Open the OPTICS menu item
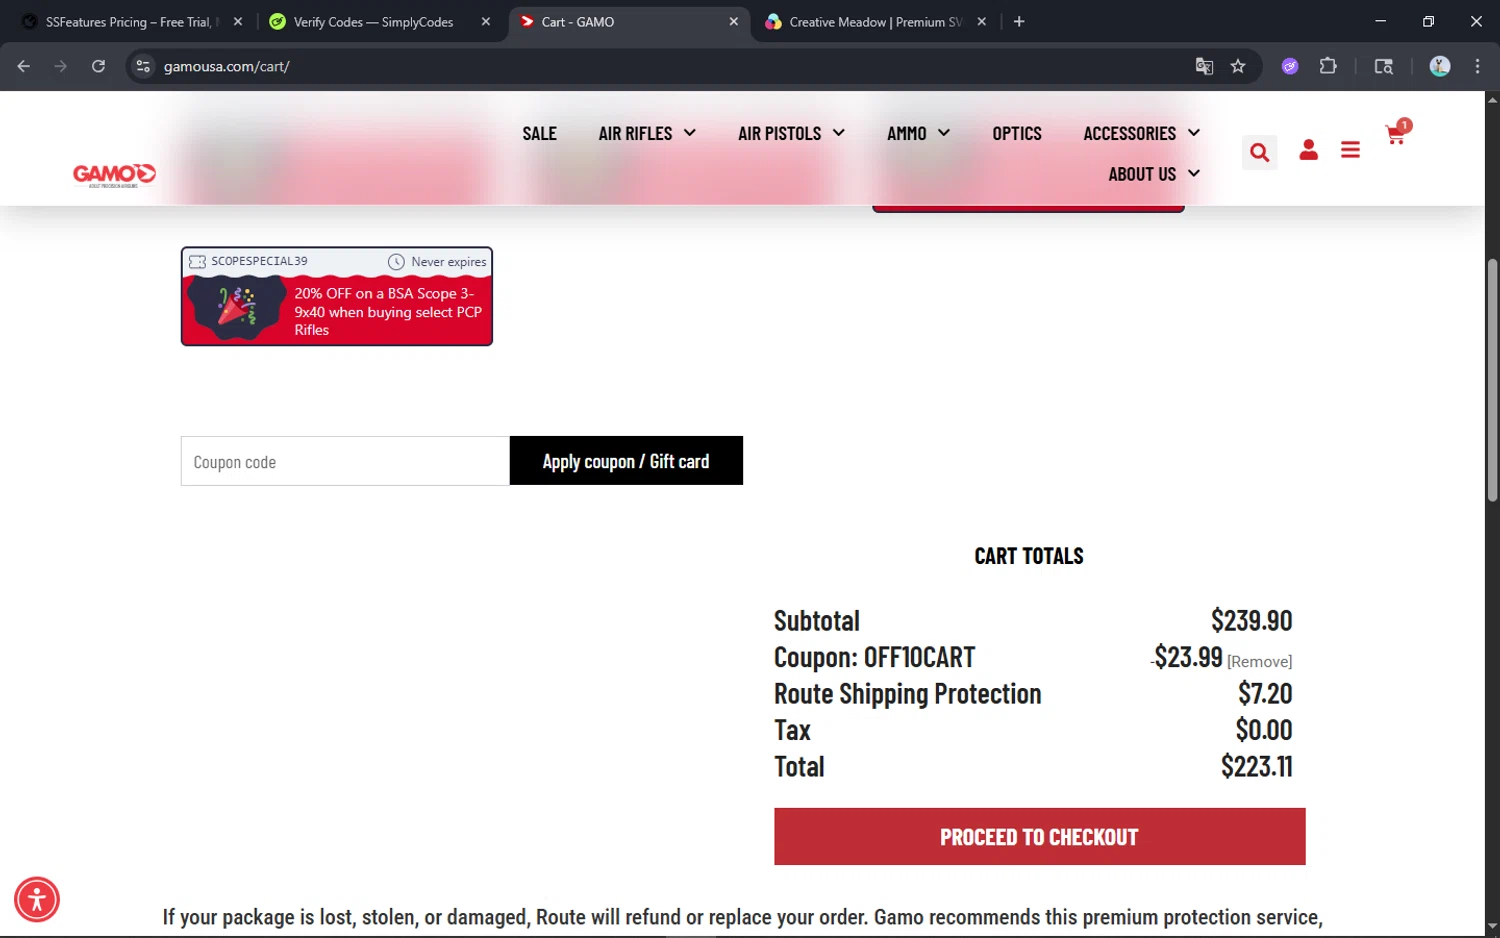The image size is (1500, 938). [1017, 133]
